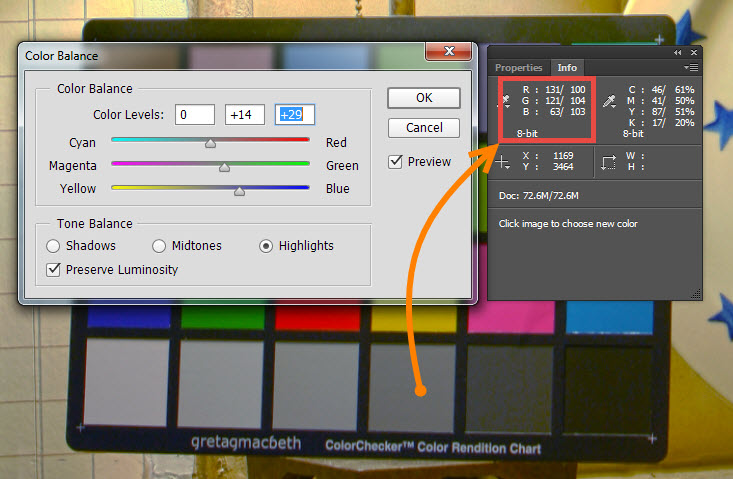Close the Color Balance dialog window
Screen dimensions: 733x479
point(448,51)
